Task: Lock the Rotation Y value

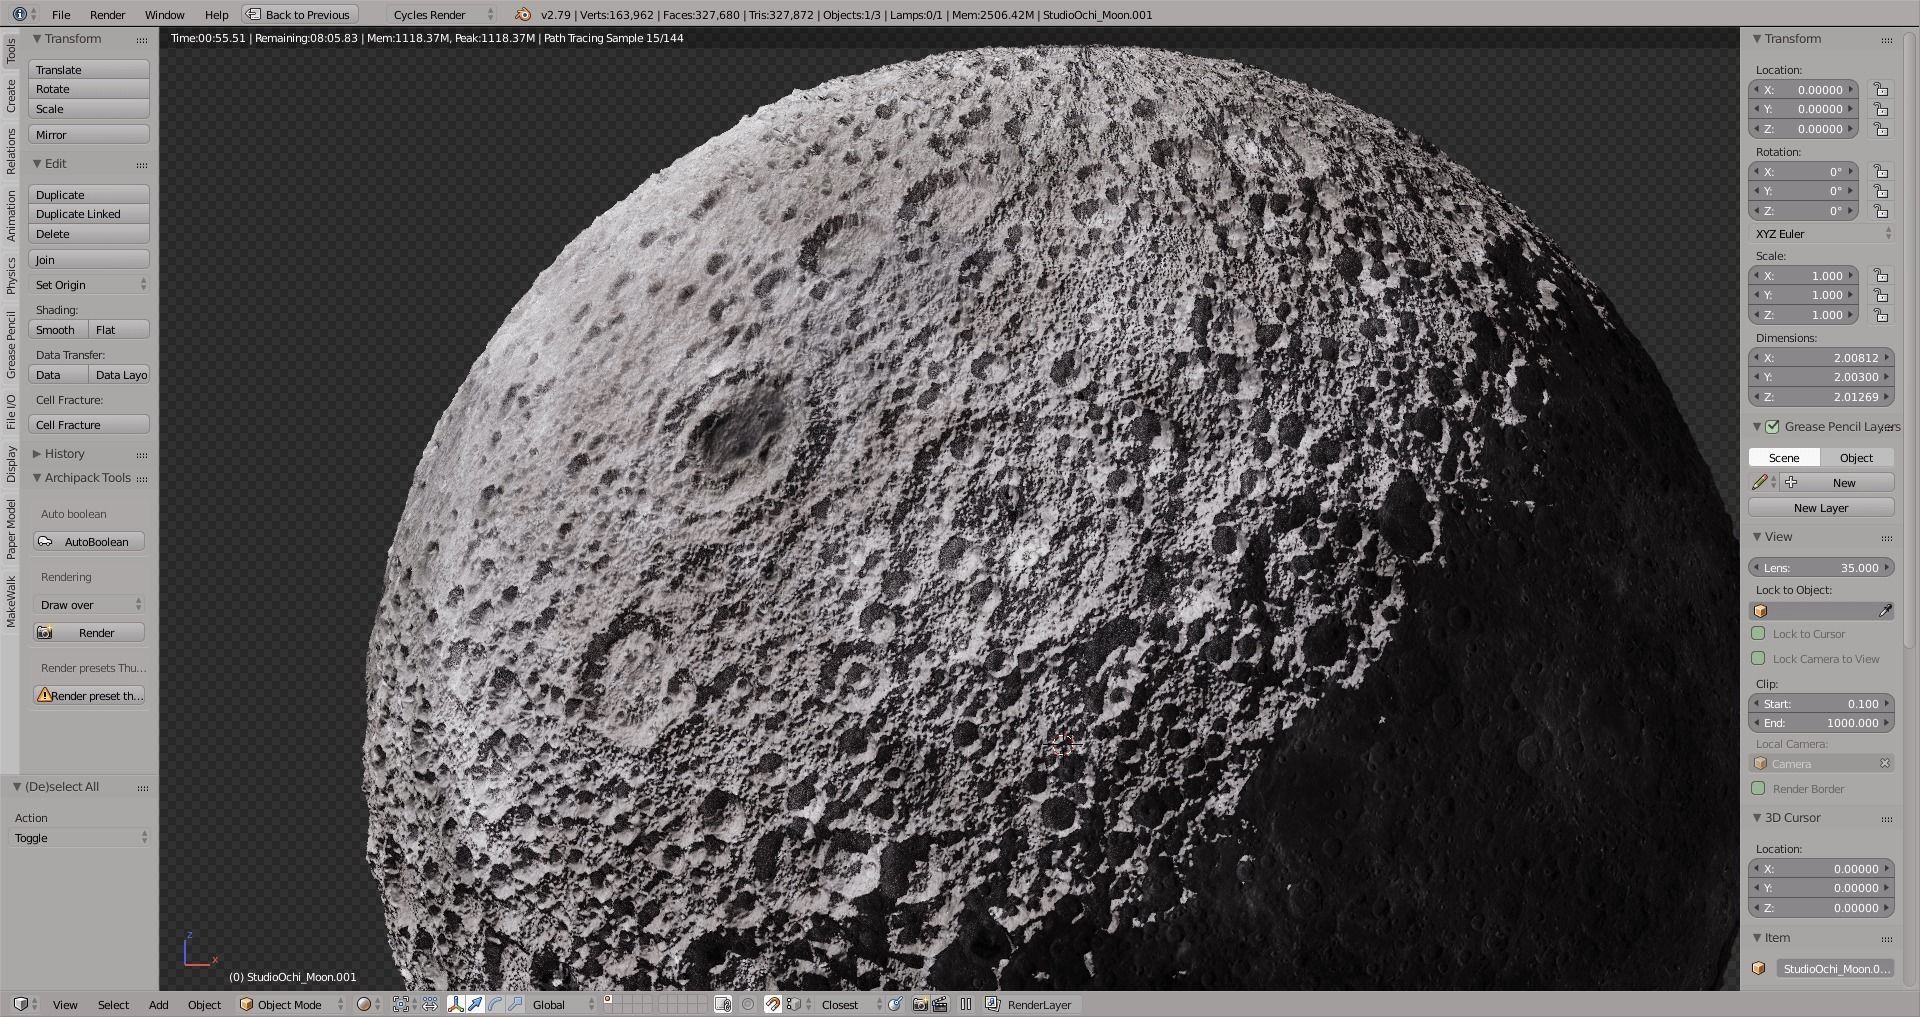Action: pos(1881,191)
